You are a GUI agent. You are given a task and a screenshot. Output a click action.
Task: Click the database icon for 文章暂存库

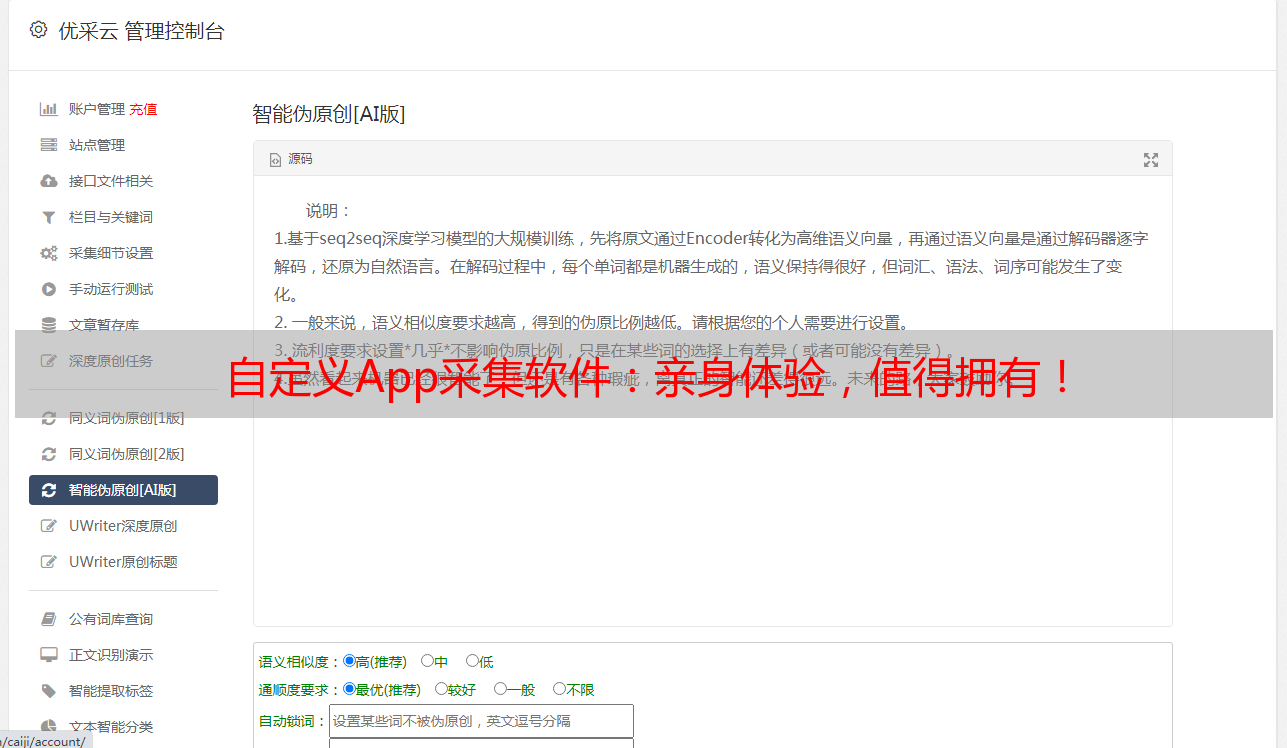48,325
